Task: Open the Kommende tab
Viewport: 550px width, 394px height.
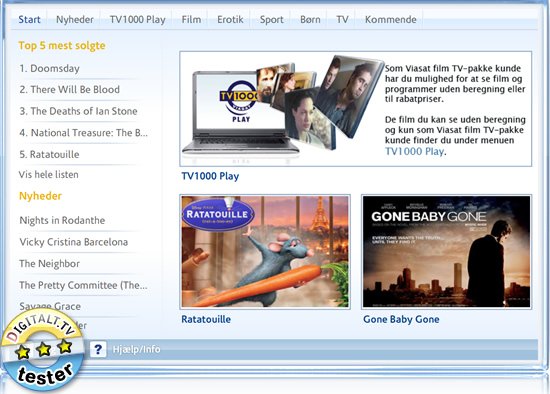Action: (391, 20)
